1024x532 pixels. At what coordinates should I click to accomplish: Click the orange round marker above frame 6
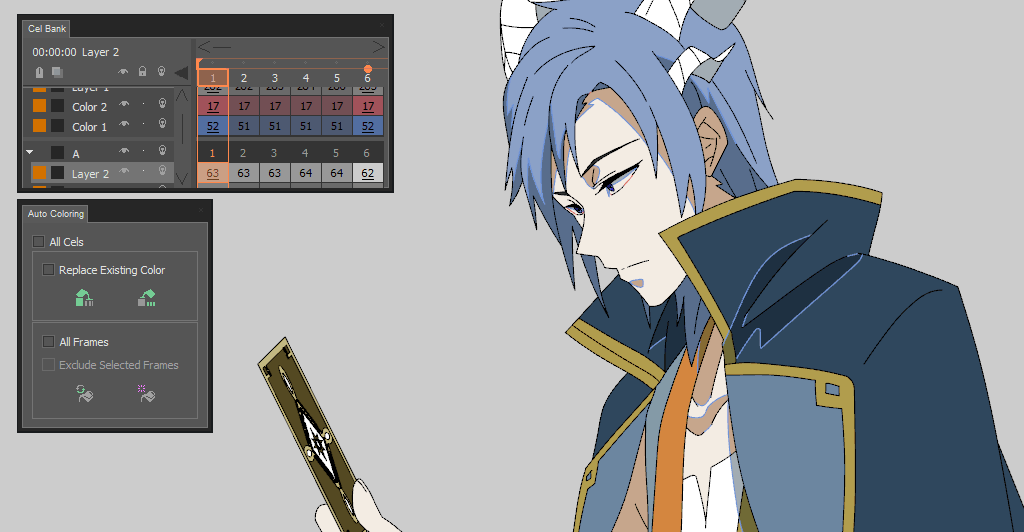click(368, 69)
